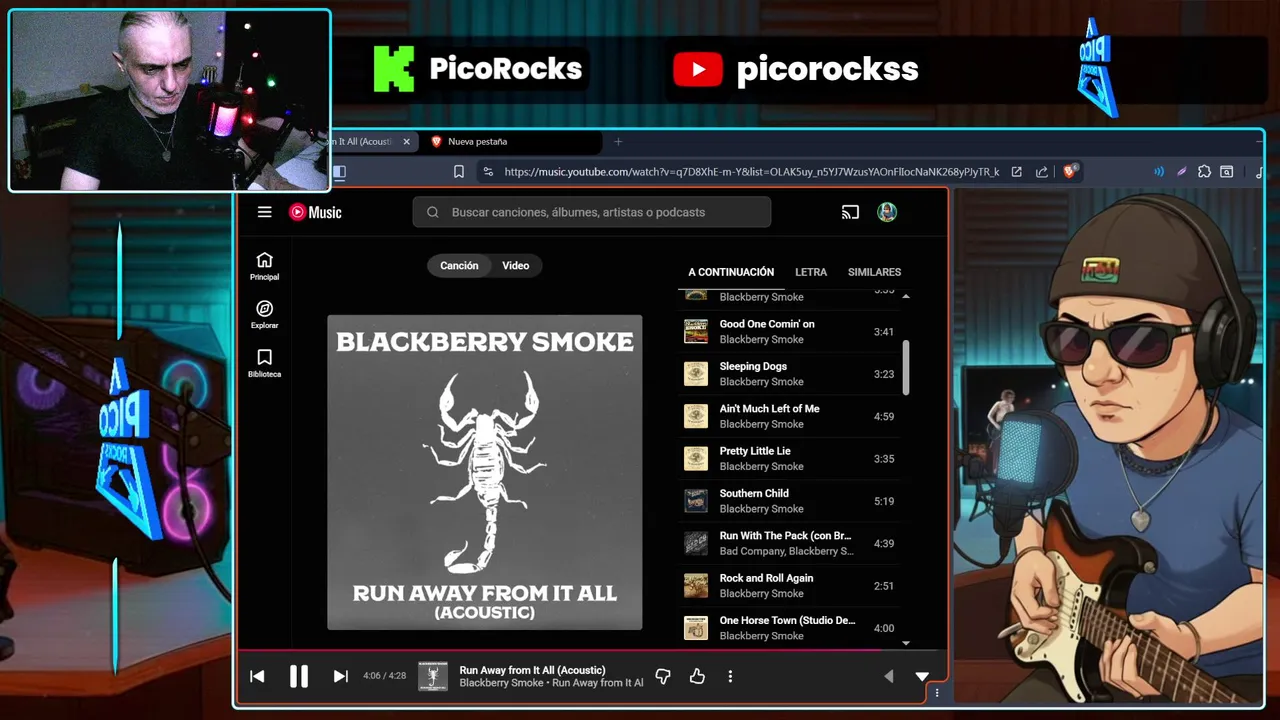The height and width of the screenshot is (720, 1280).
Task: Click the open-in-app icon in address bar
Action: pos(1016,172)
